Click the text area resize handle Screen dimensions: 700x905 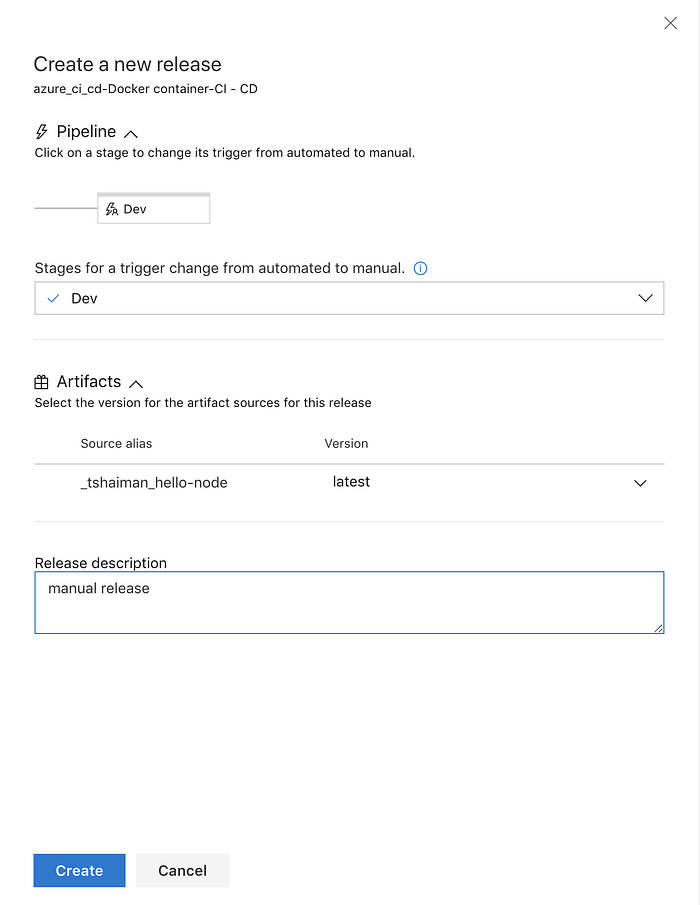click(658, 628)
